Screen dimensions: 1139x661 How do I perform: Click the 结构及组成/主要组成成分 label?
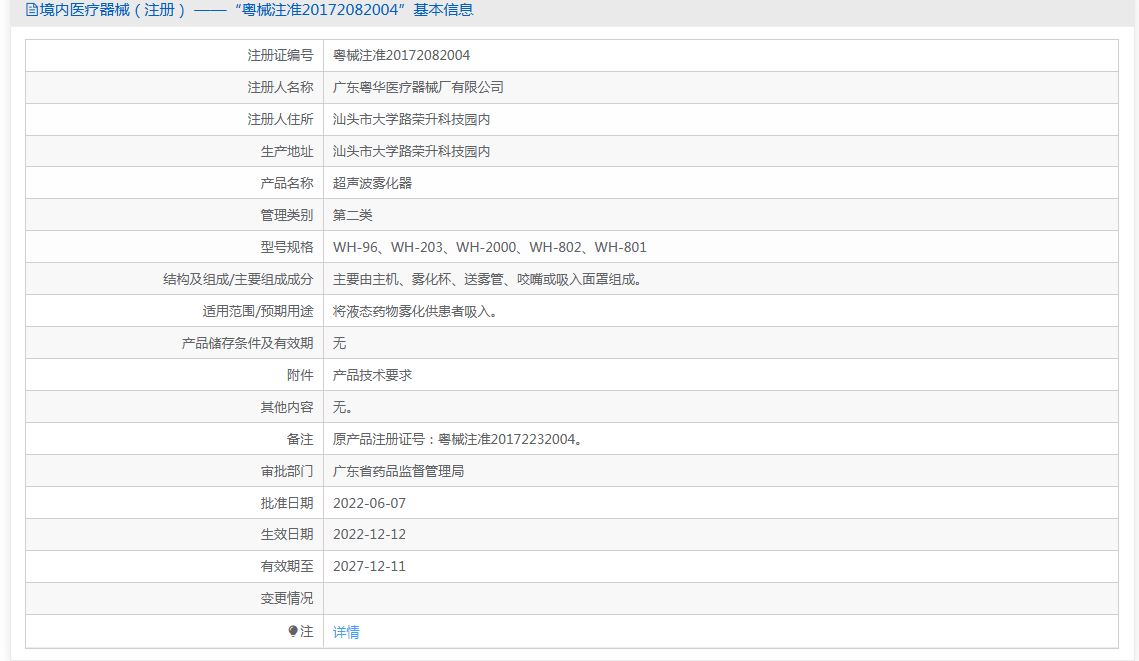point(238,279)
